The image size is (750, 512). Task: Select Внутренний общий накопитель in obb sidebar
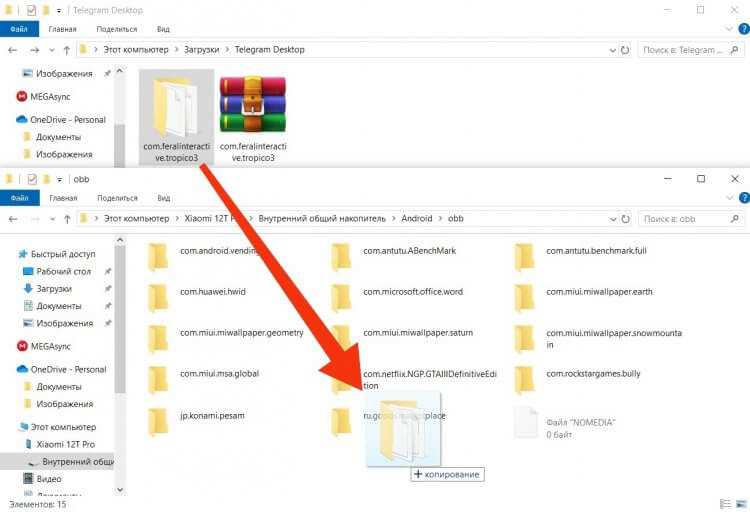coord(57,462)
